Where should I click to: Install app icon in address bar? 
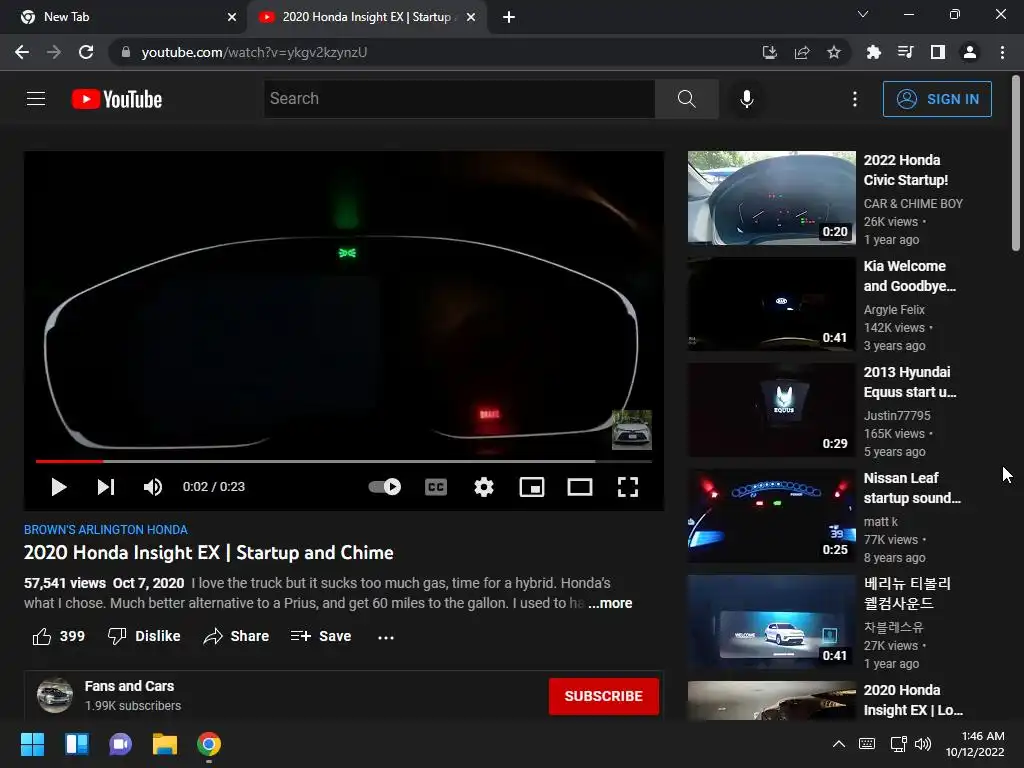[769, 52]
